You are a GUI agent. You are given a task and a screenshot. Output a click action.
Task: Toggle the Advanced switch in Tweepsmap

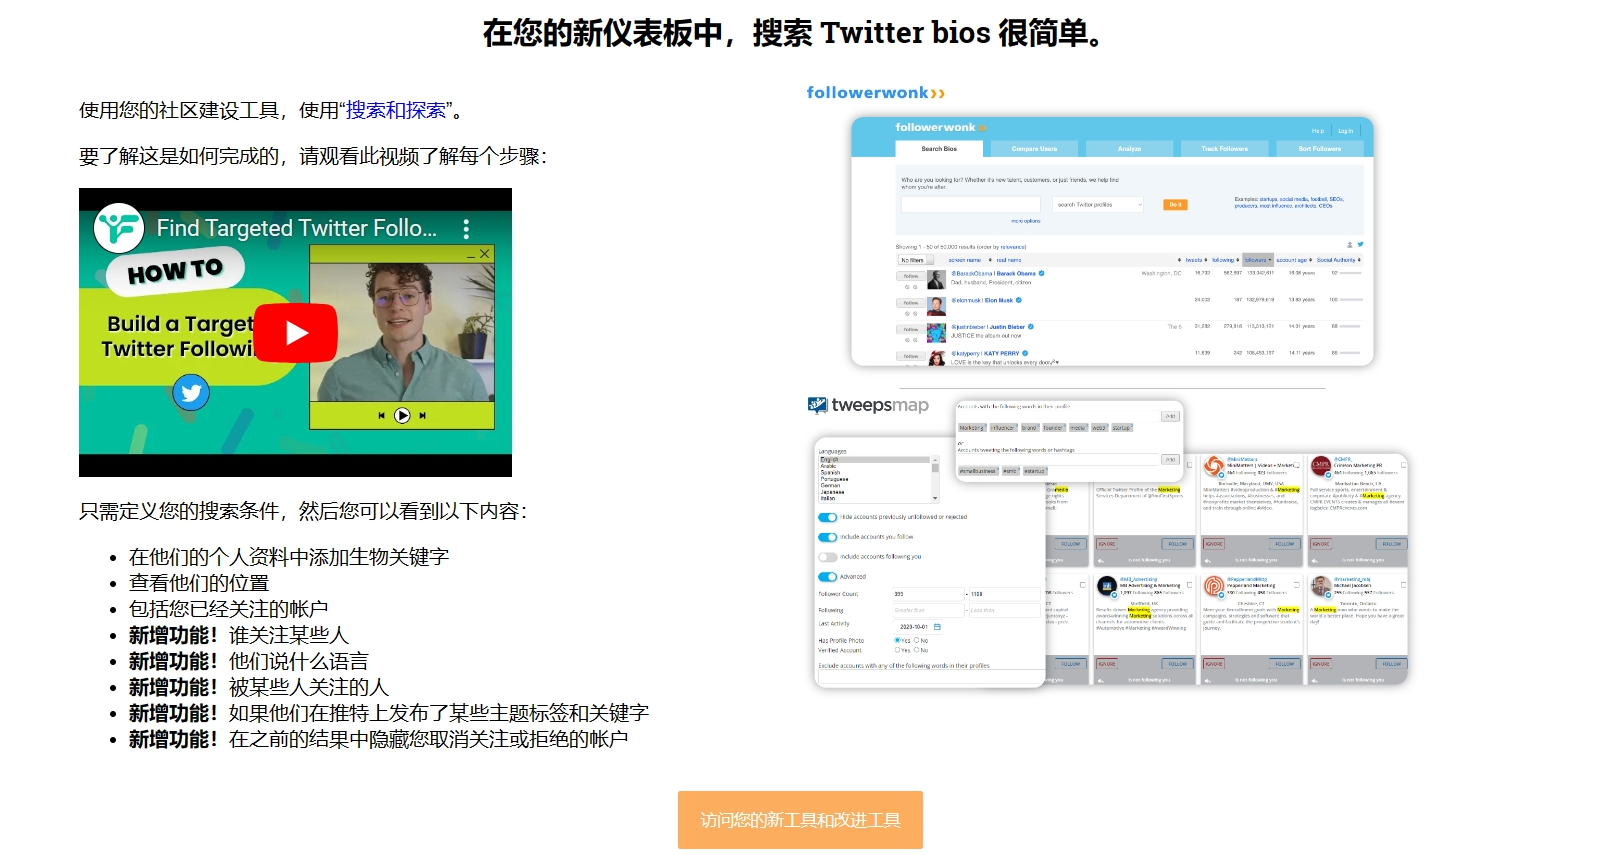point(828,577)
